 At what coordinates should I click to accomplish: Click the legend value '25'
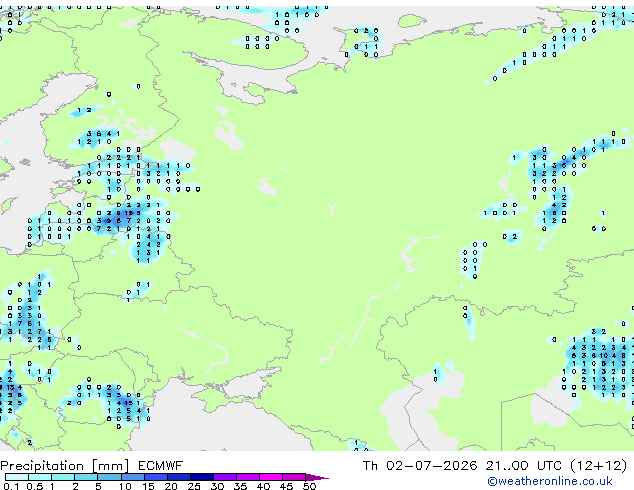[194, 486]
